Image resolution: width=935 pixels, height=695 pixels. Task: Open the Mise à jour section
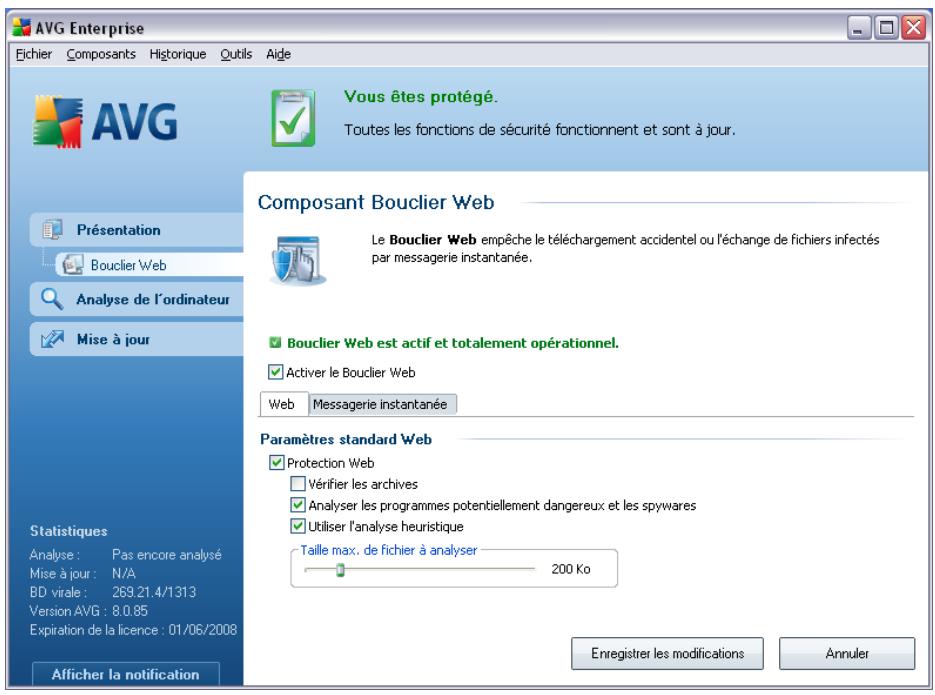tap(137, 339)
